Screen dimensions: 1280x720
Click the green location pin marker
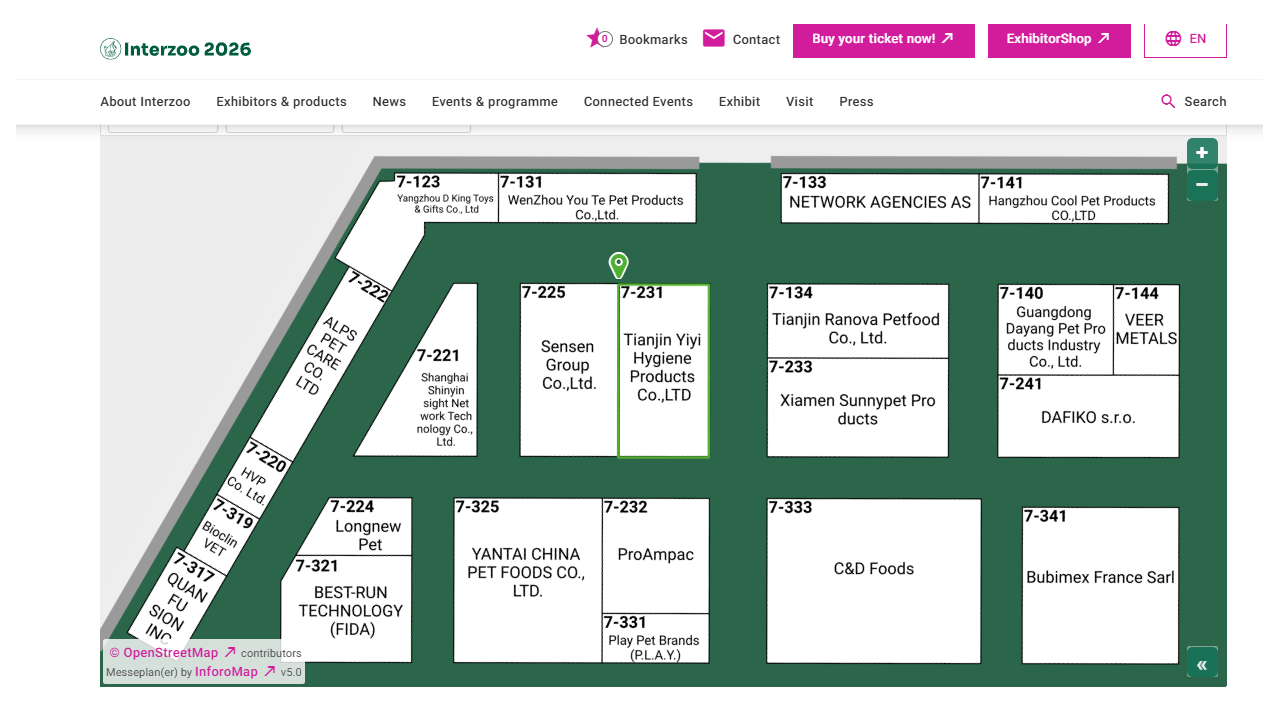(x=619, y=265)
